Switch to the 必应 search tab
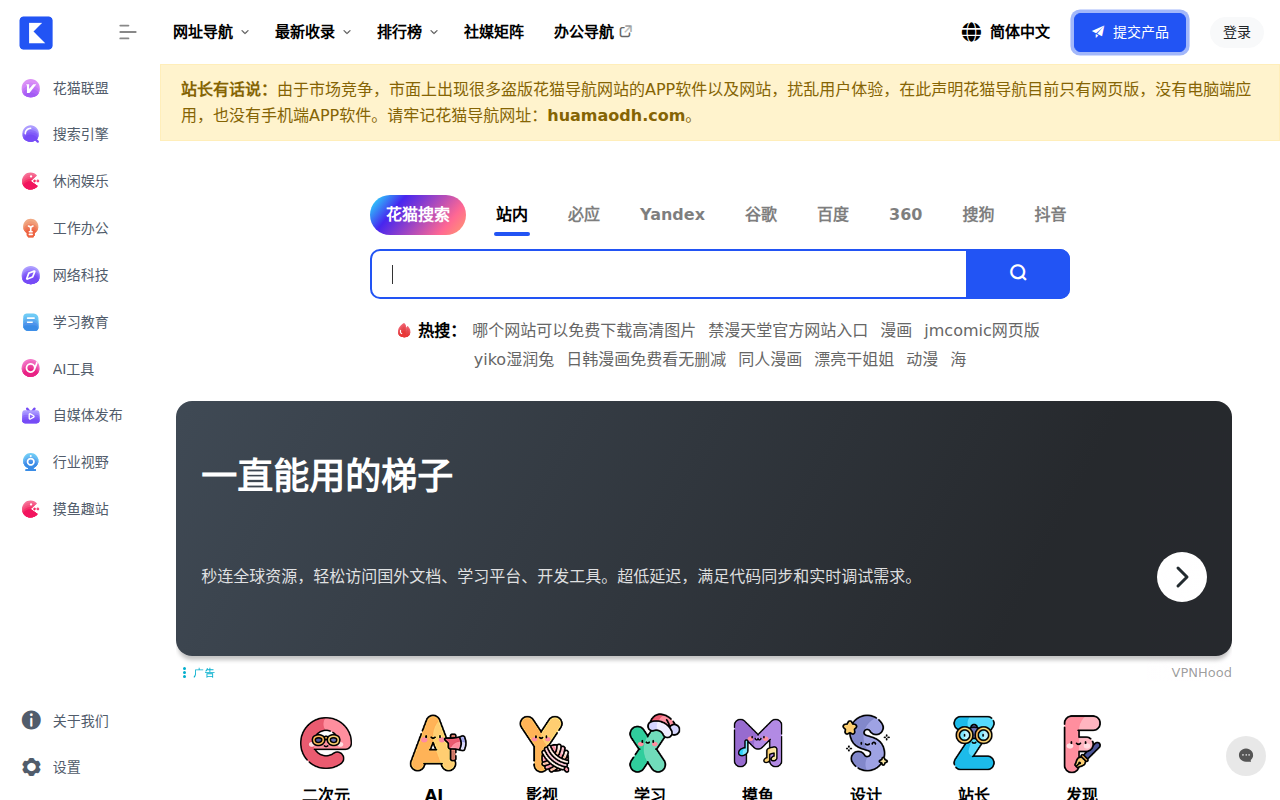The height and width of the screenshot is (800, 1280). pos(584,214)
